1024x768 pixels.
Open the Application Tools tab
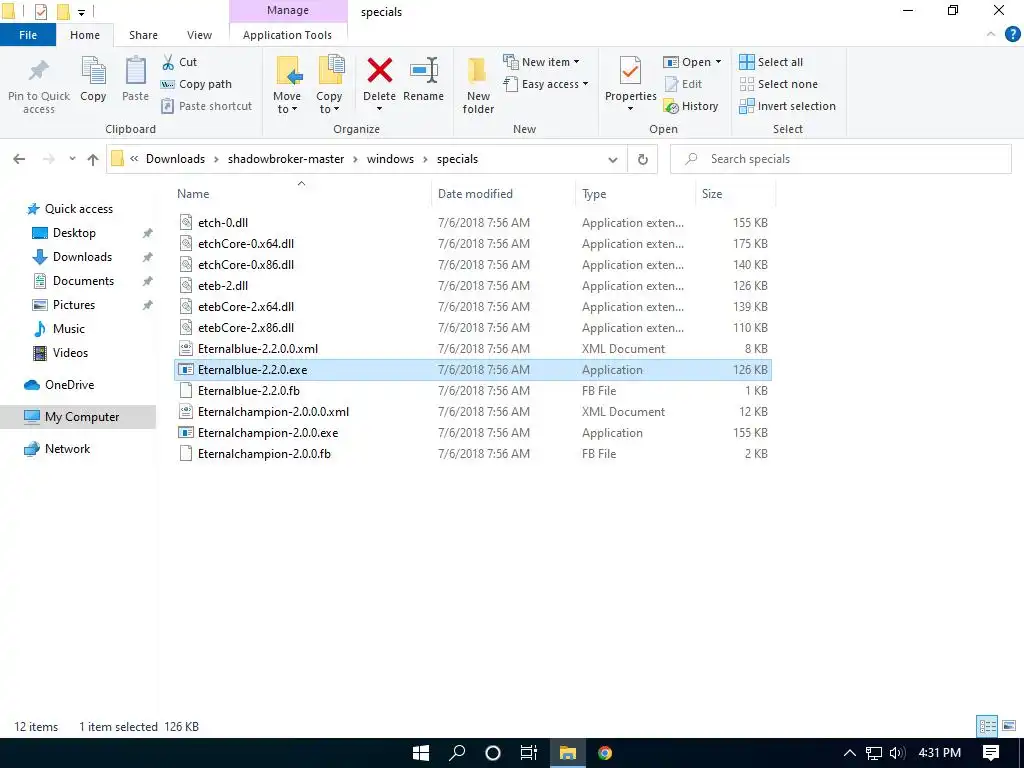click(287, 35)
